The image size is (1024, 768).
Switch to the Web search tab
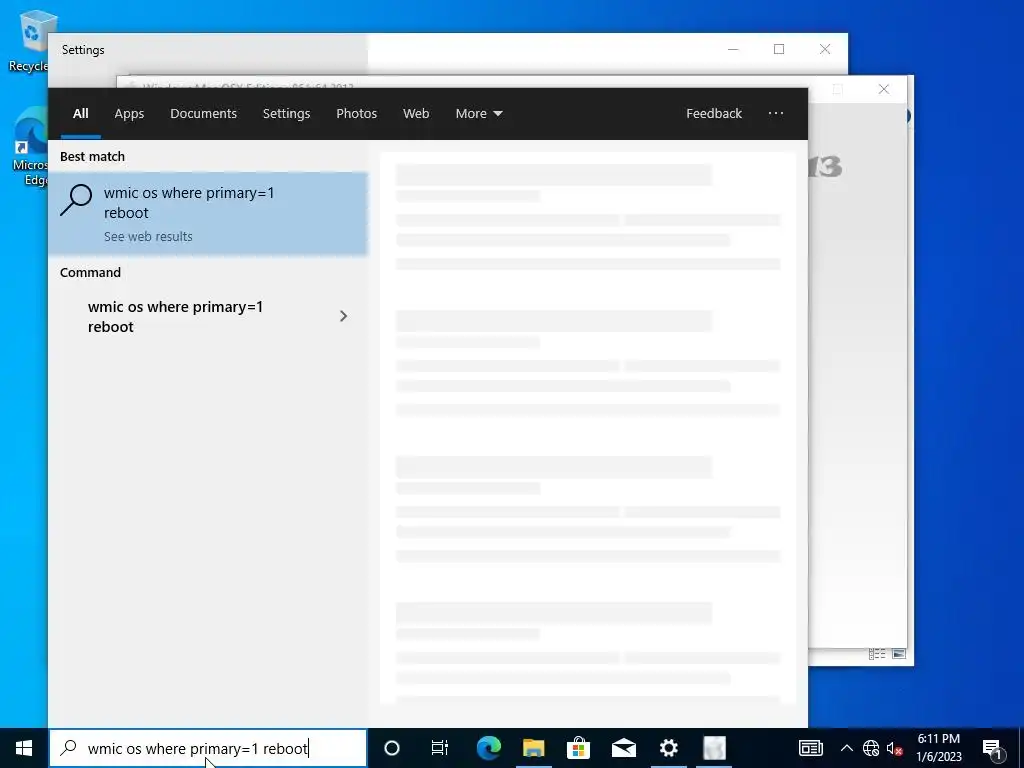coord(416,114)
